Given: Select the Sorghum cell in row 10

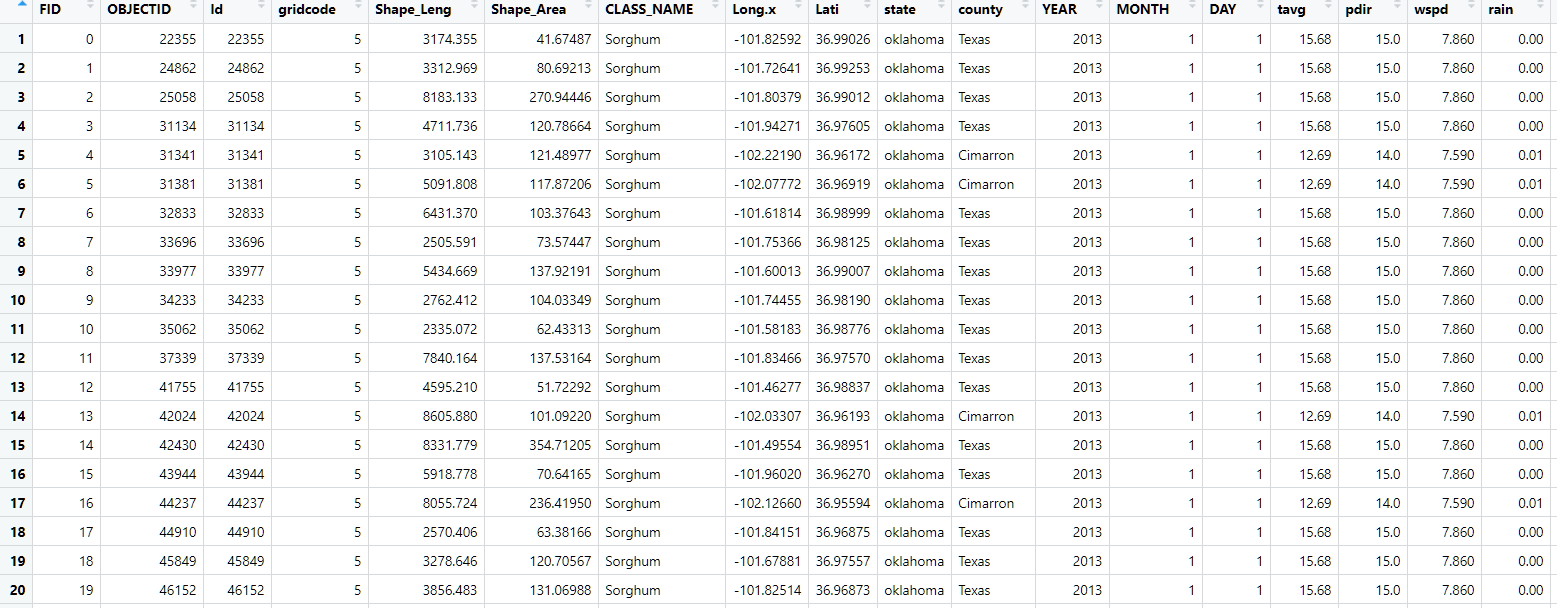Looking at the screenshot, I should click(x=634, y=300).
